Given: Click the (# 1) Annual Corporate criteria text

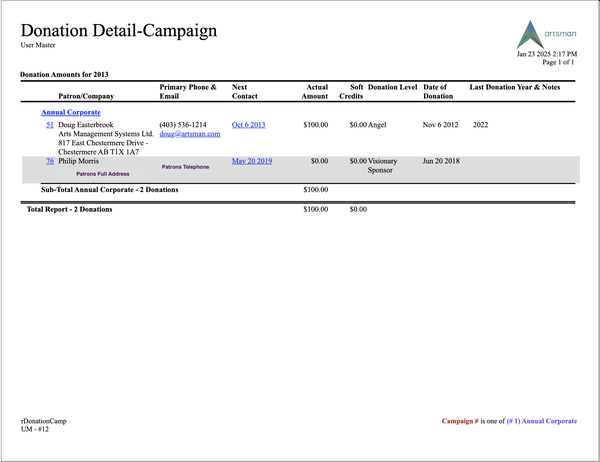Looking at the screenshot, I should [x=542, y=421].
